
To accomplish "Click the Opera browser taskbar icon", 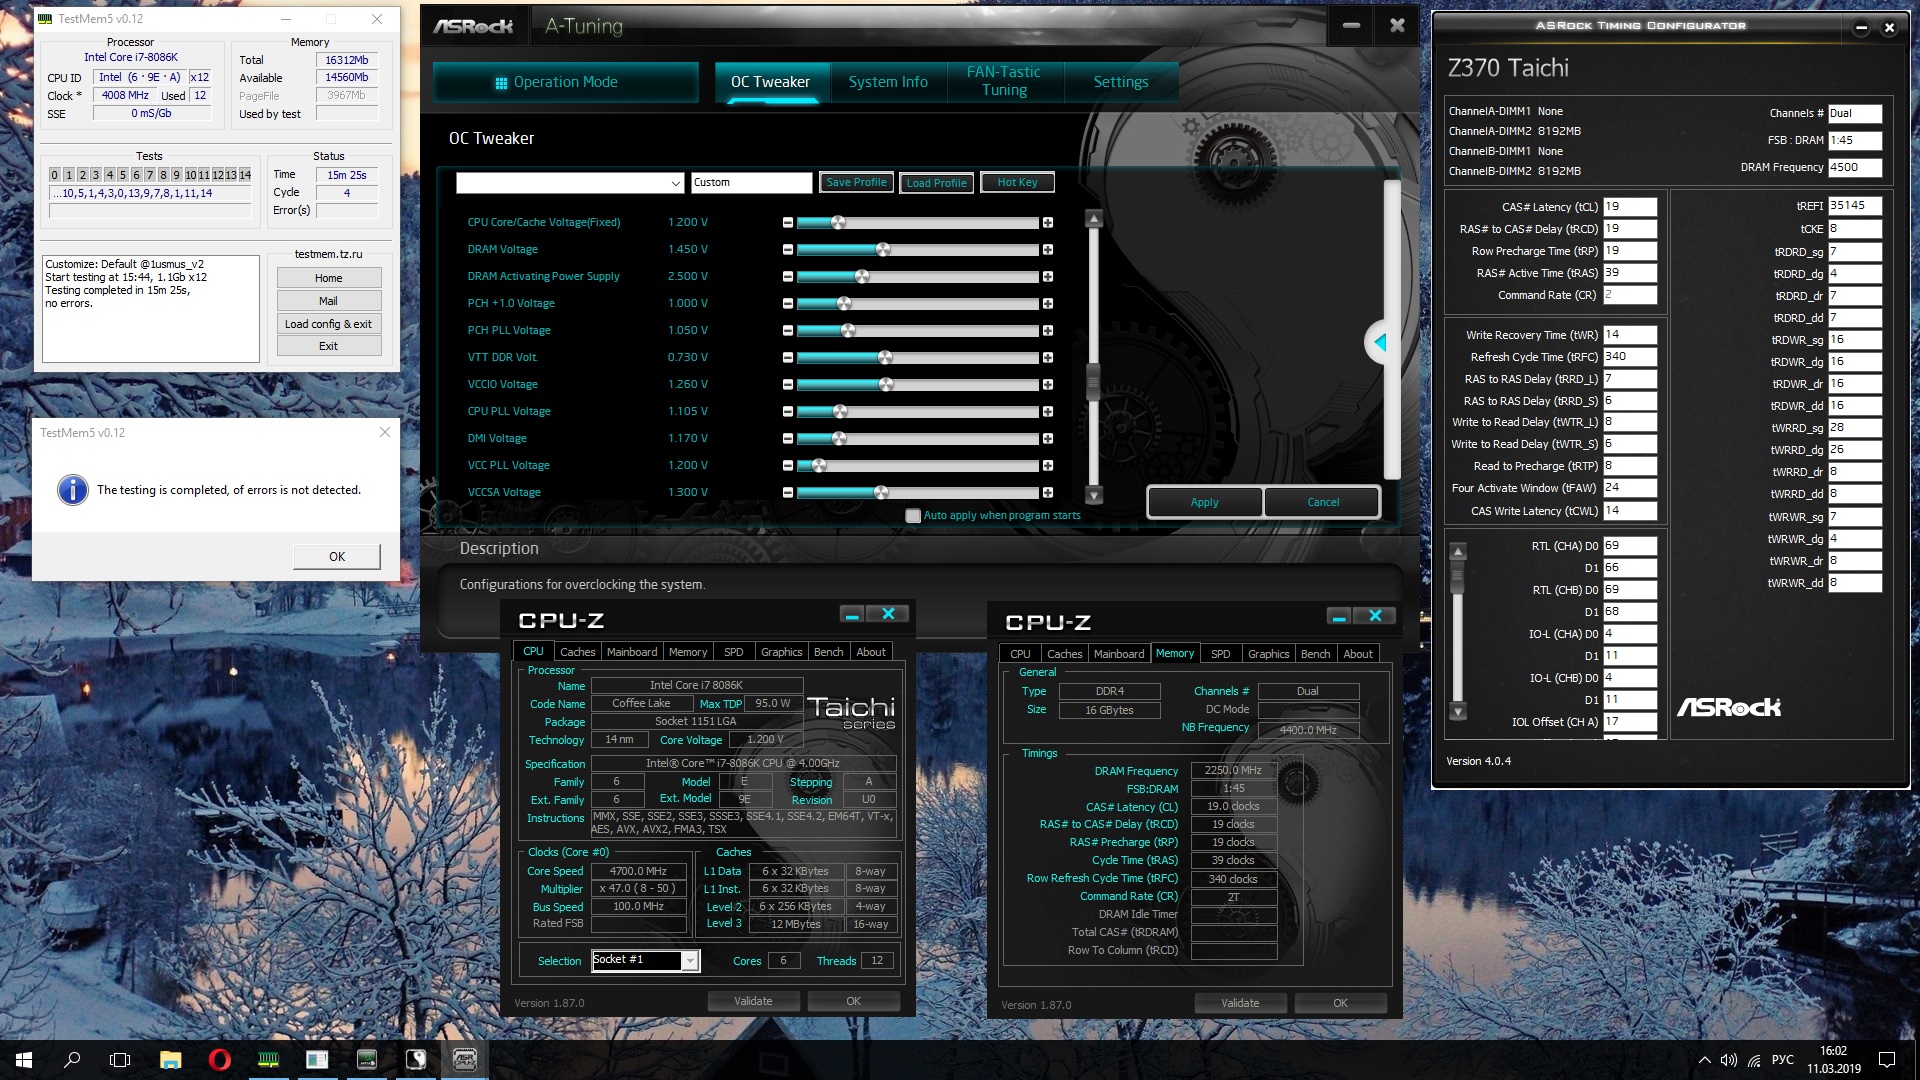I will (219, 1060).
